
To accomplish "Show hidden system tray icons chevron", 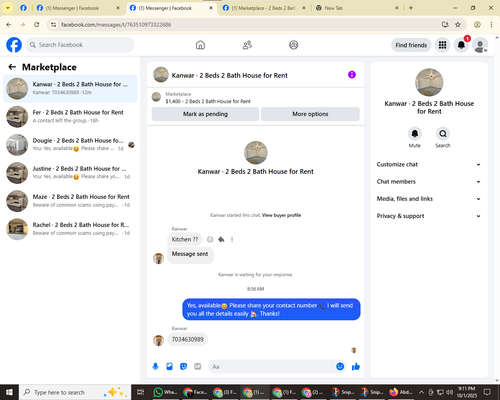I will point(421,392).
